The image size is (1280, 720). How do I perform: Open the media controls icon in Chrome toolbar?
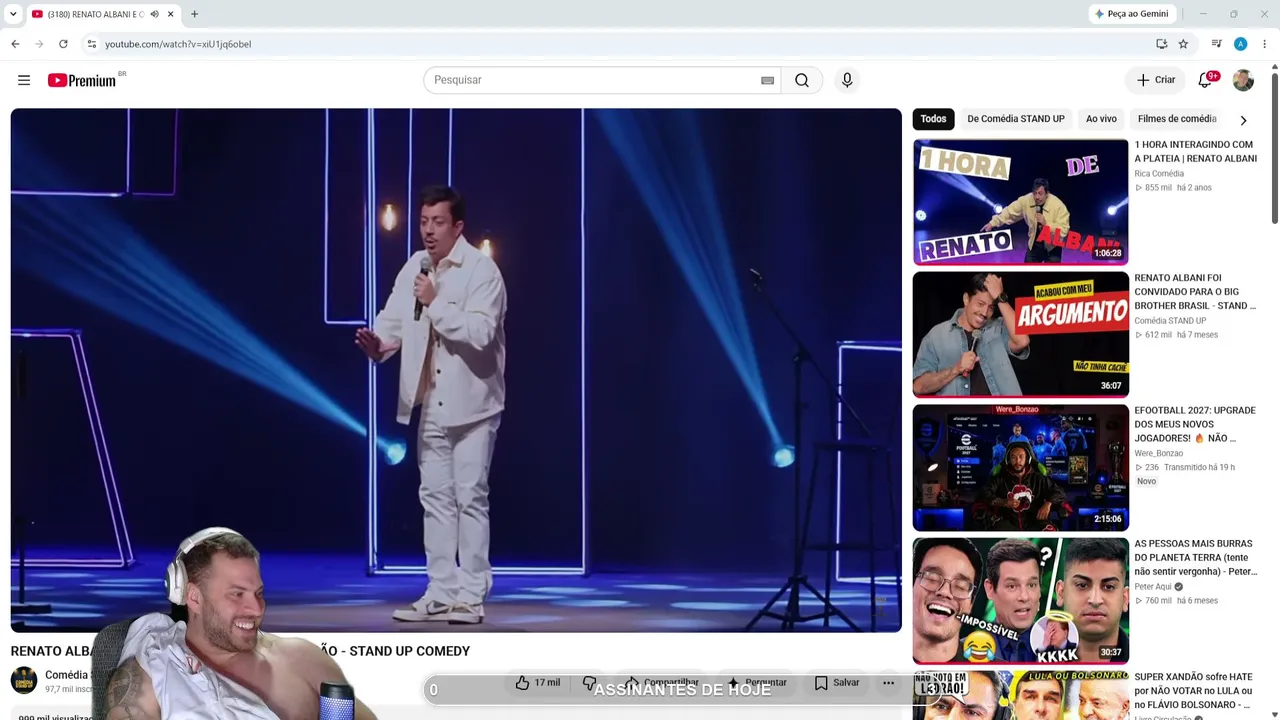(x=1216, y=44)
